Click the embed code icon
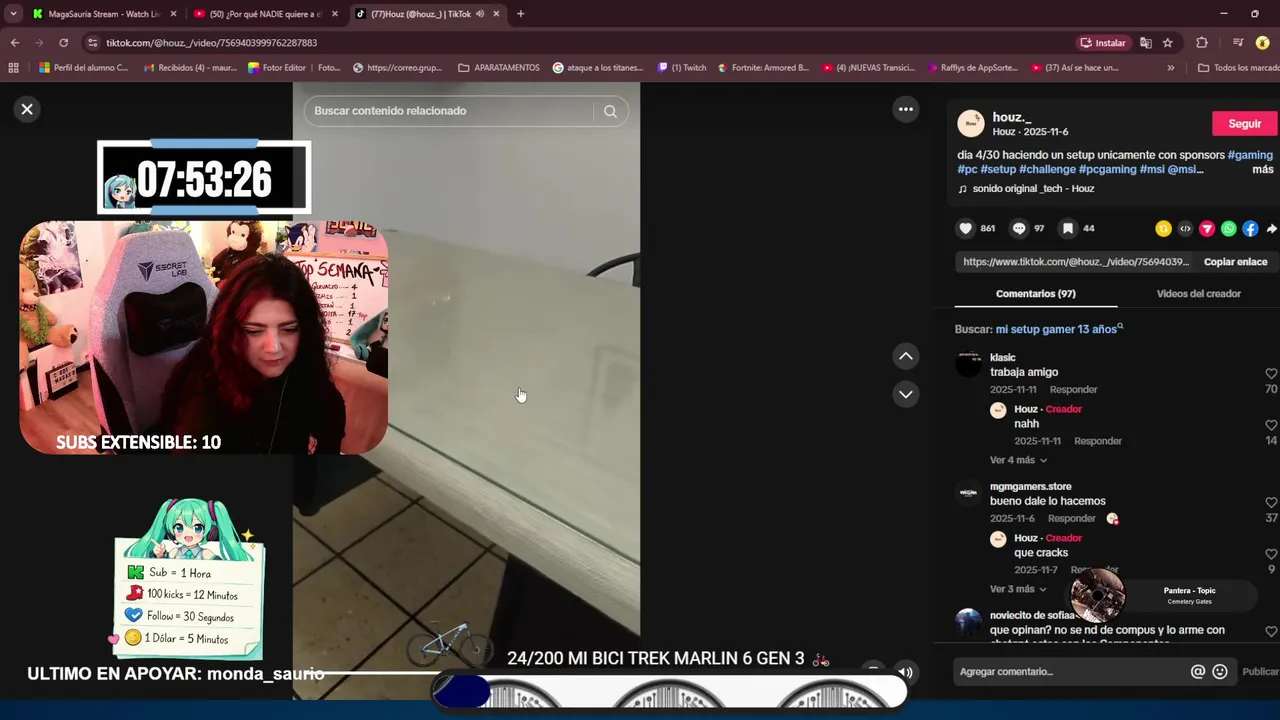Screen dimensions: 1280x720 [x=1185, y=229]
